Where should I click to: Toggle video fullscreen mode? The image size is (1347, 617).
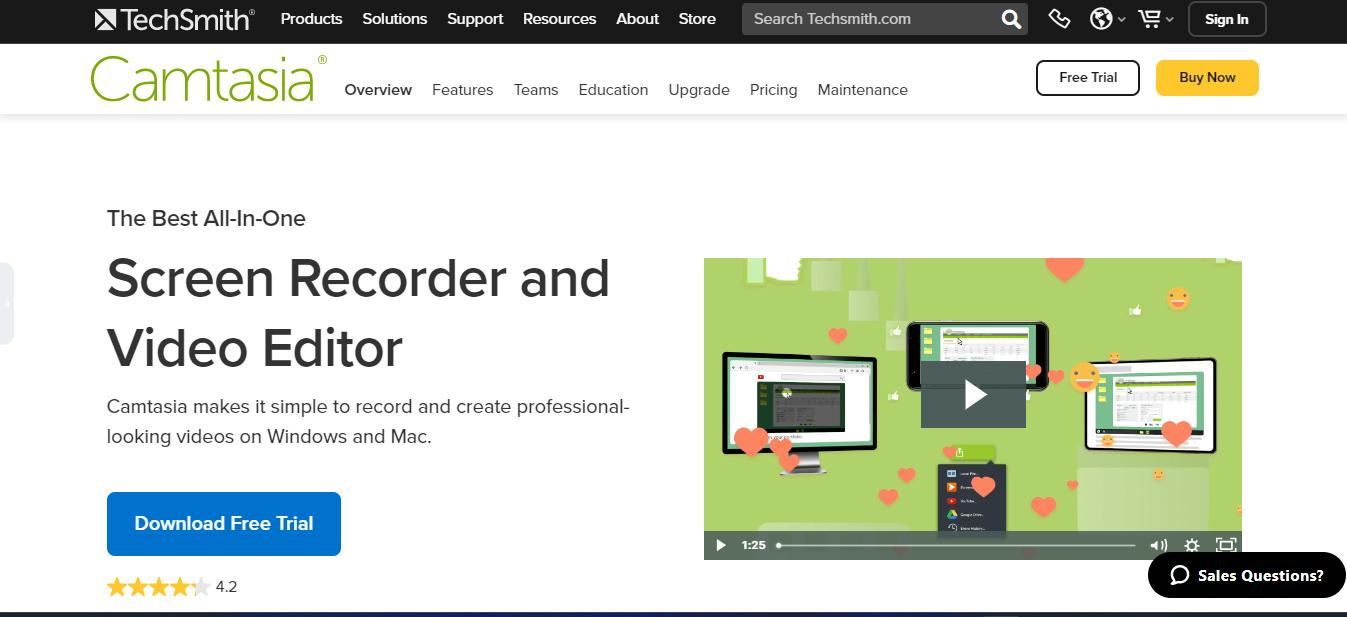pyautogui.click(x=1226, y=545)
